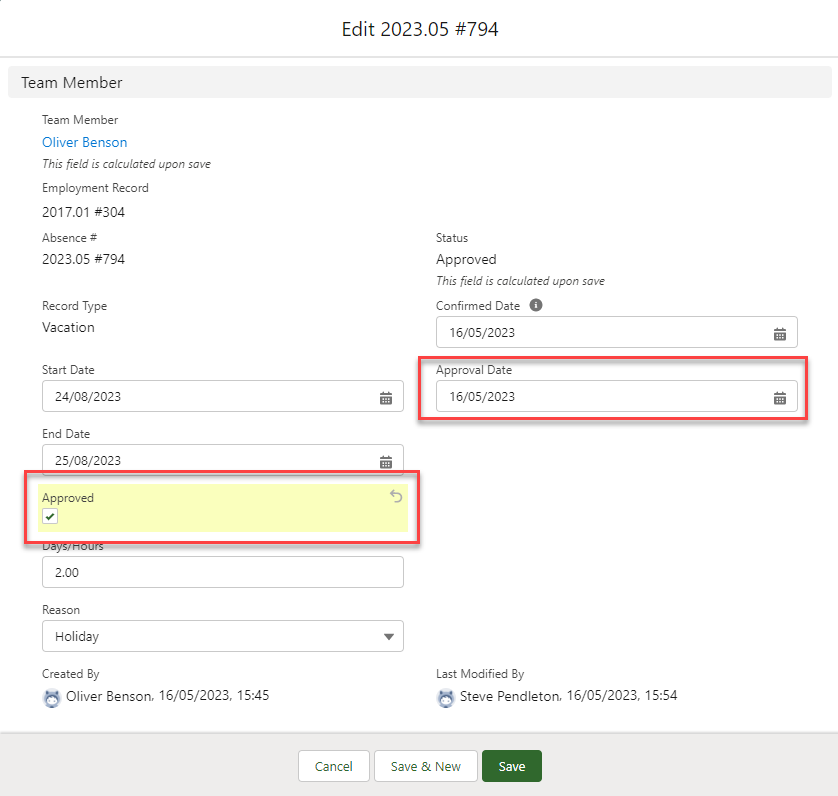This screenshot has height=796, width=838.
Task: Expand the Reason dropdown showing Holiday
Action: pyautogui.click(x=223, y=636)
